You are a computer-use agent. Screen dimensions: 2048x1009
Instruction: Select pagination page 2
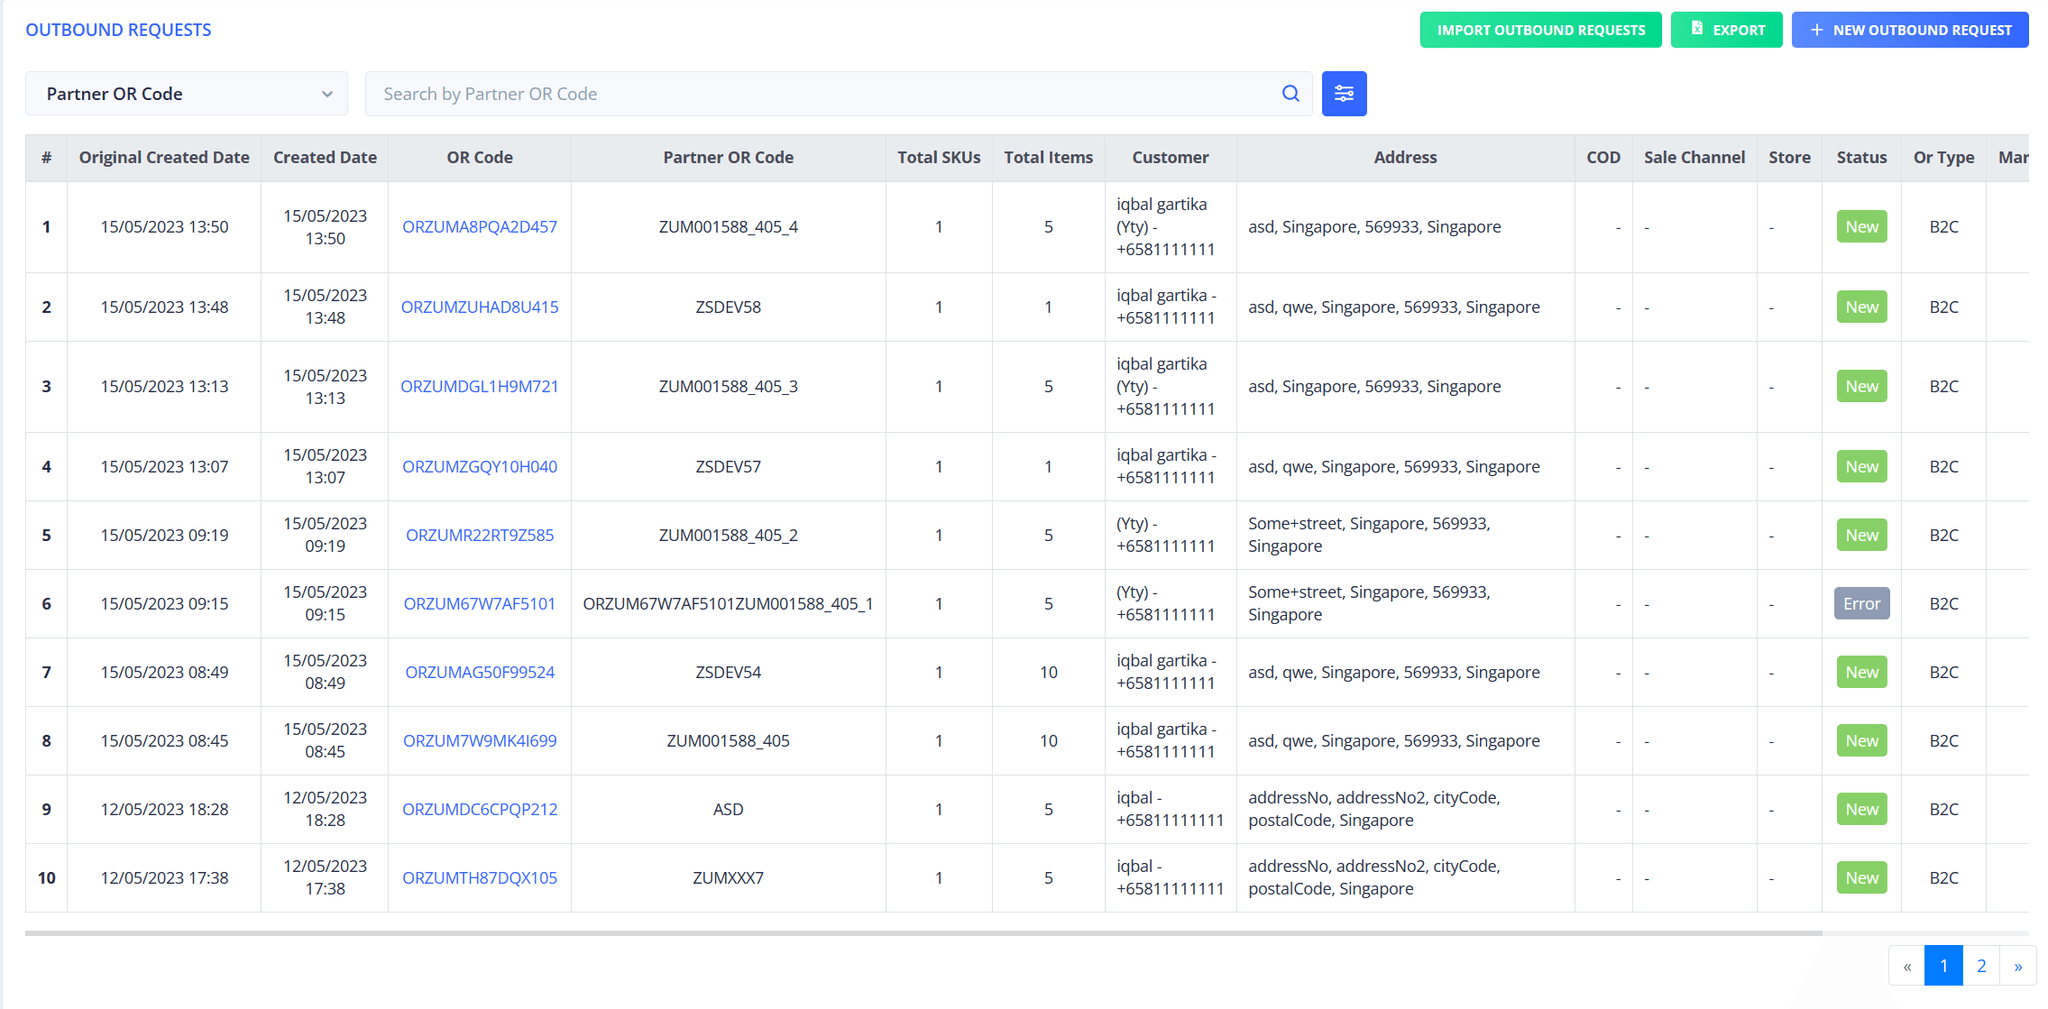[x=1981, y=965]
